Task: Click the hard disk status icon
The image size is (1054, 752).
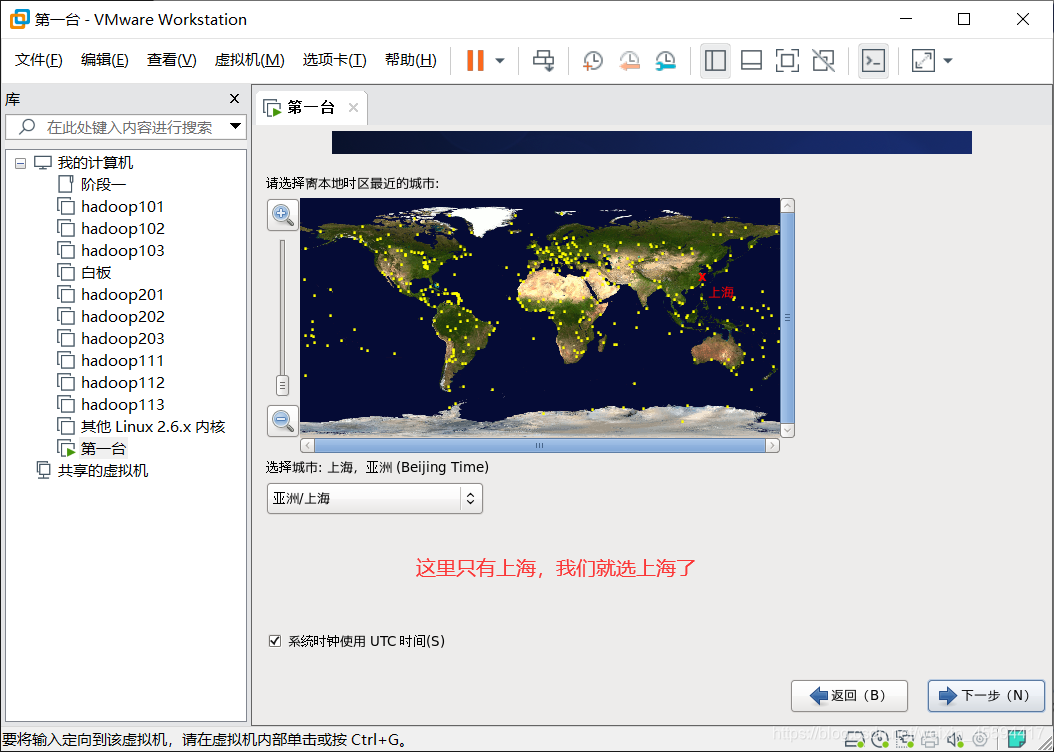Action: point(854,740)
